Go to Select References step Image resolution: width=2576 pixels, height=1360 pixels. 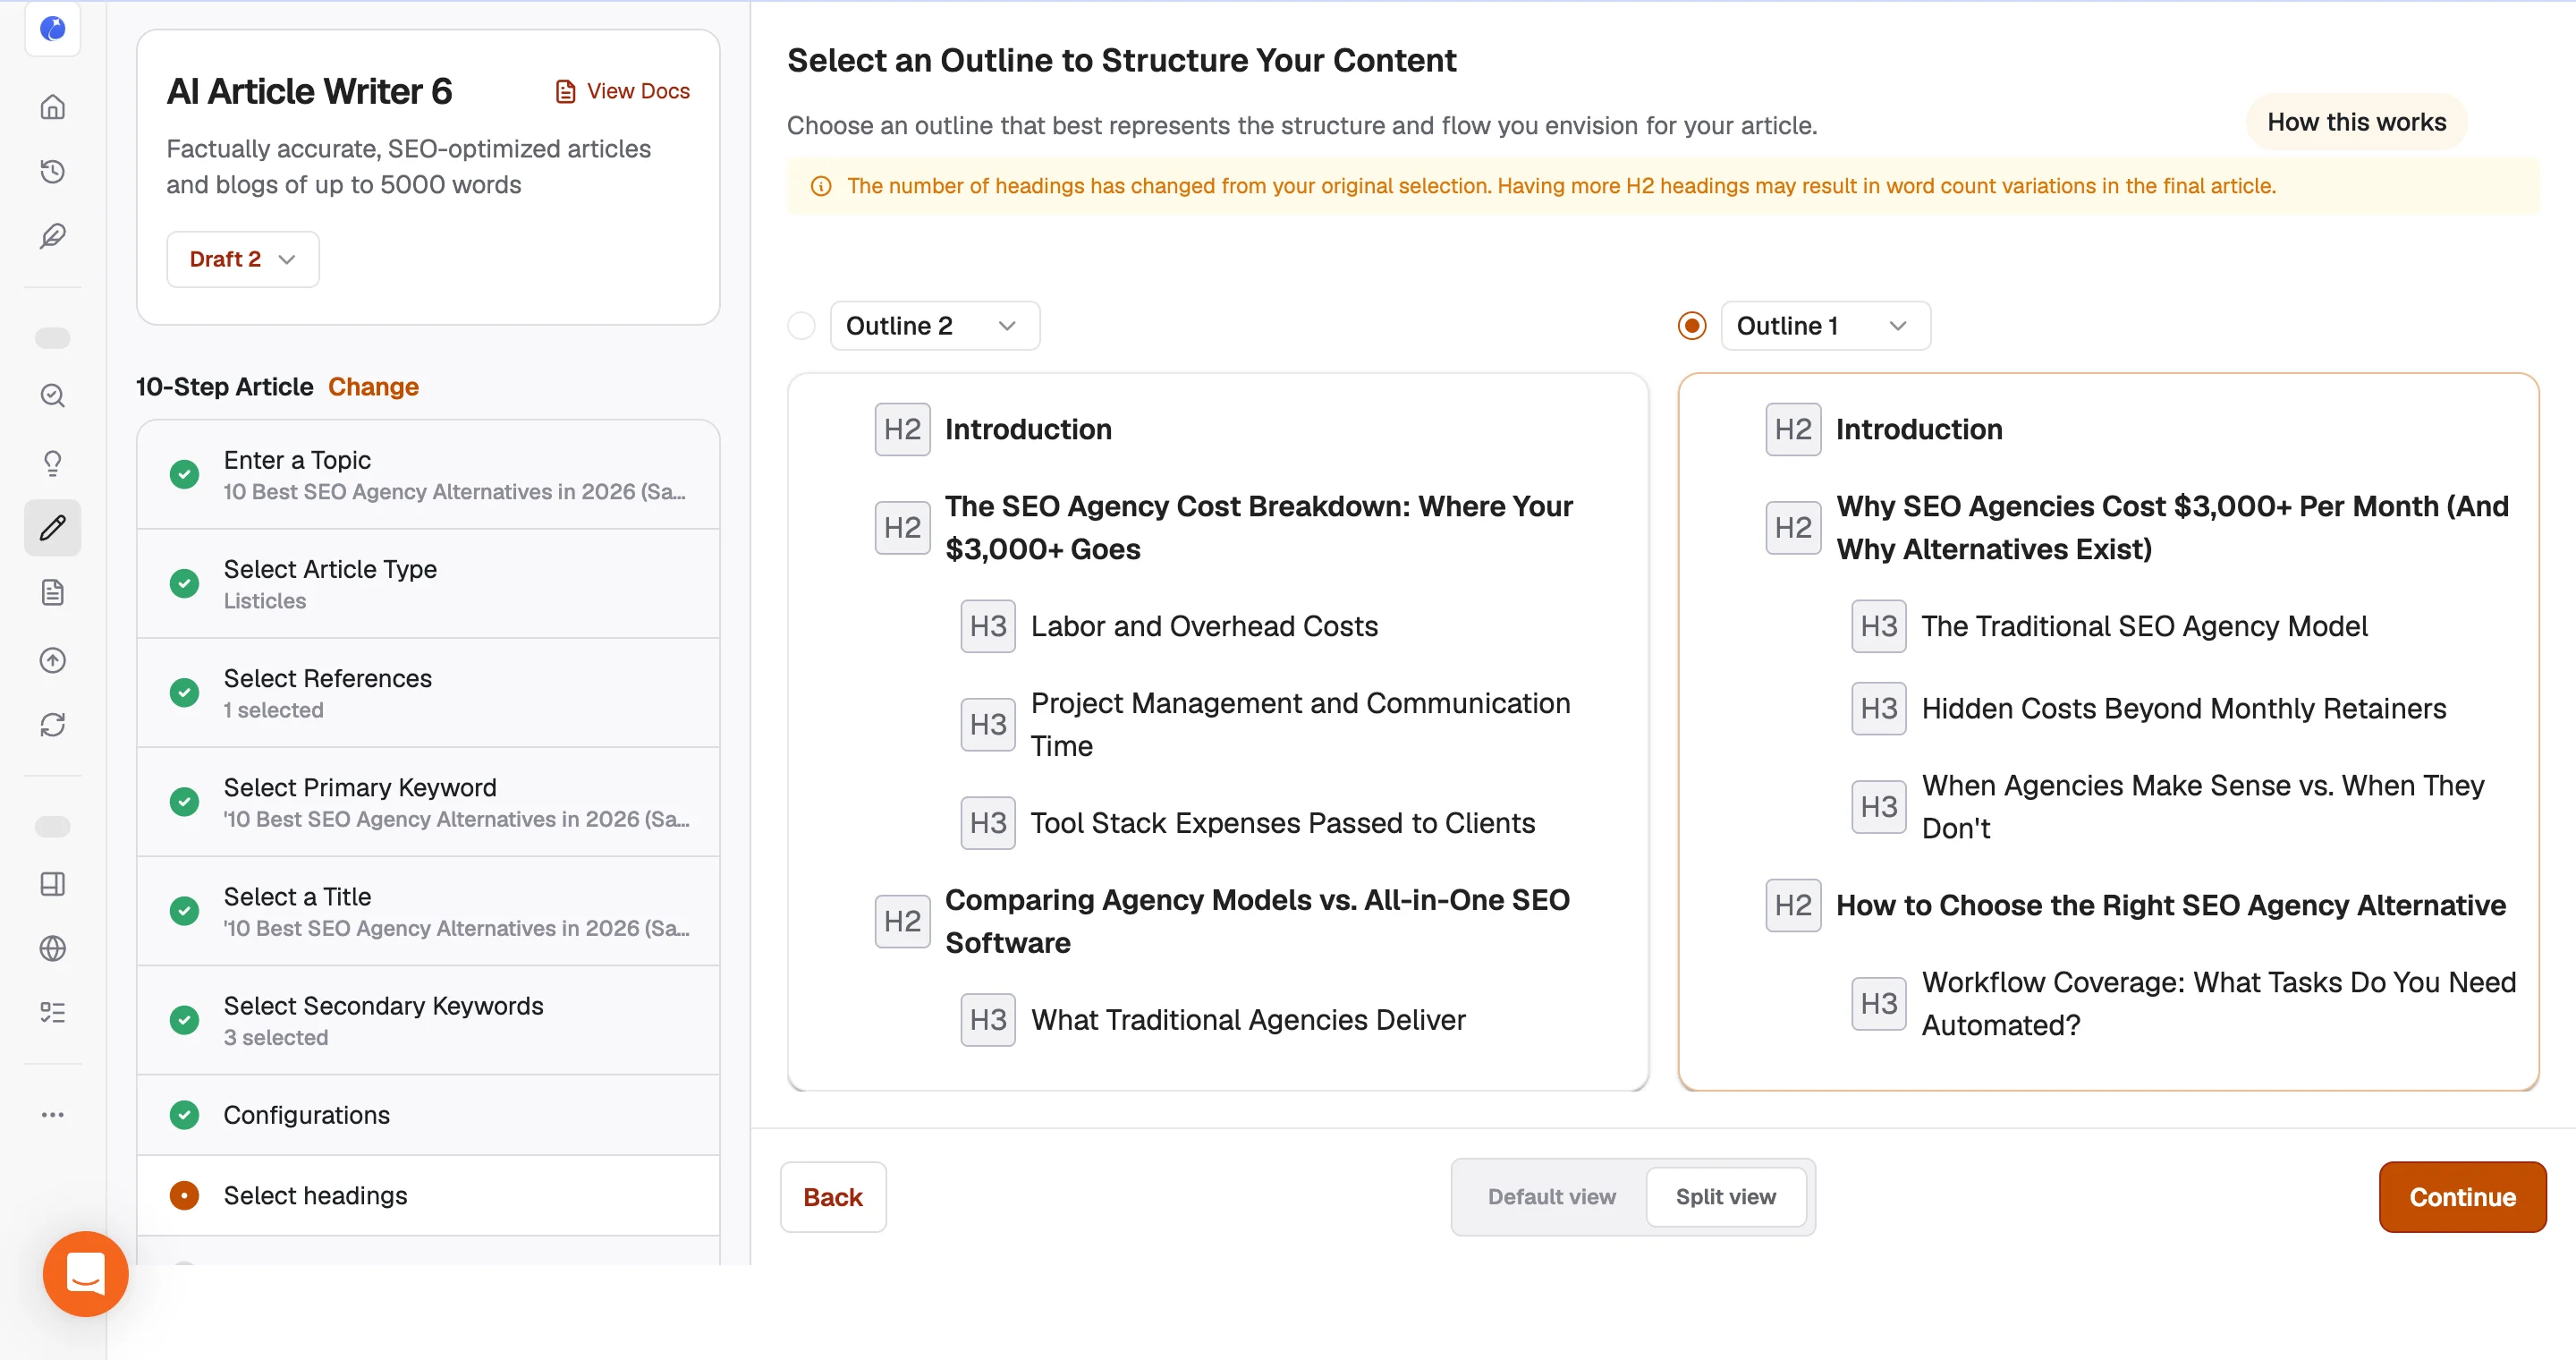pos(428,693)
